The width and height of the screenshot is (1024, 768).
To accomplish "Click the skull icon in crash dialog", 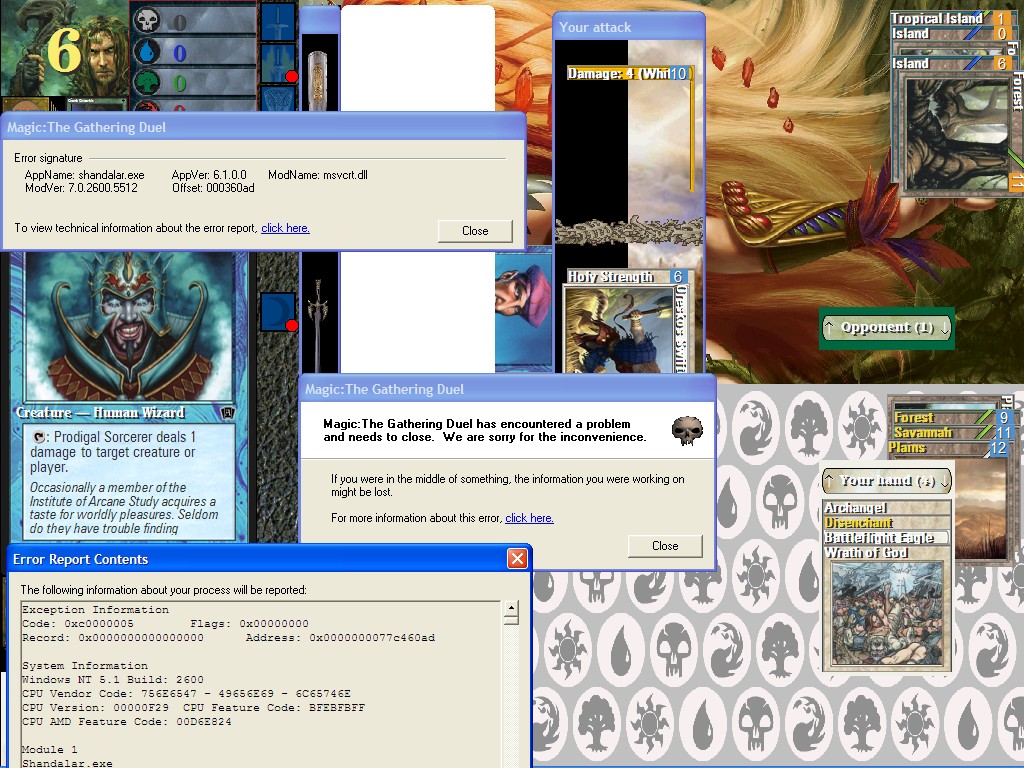I will tap(686, 430).
